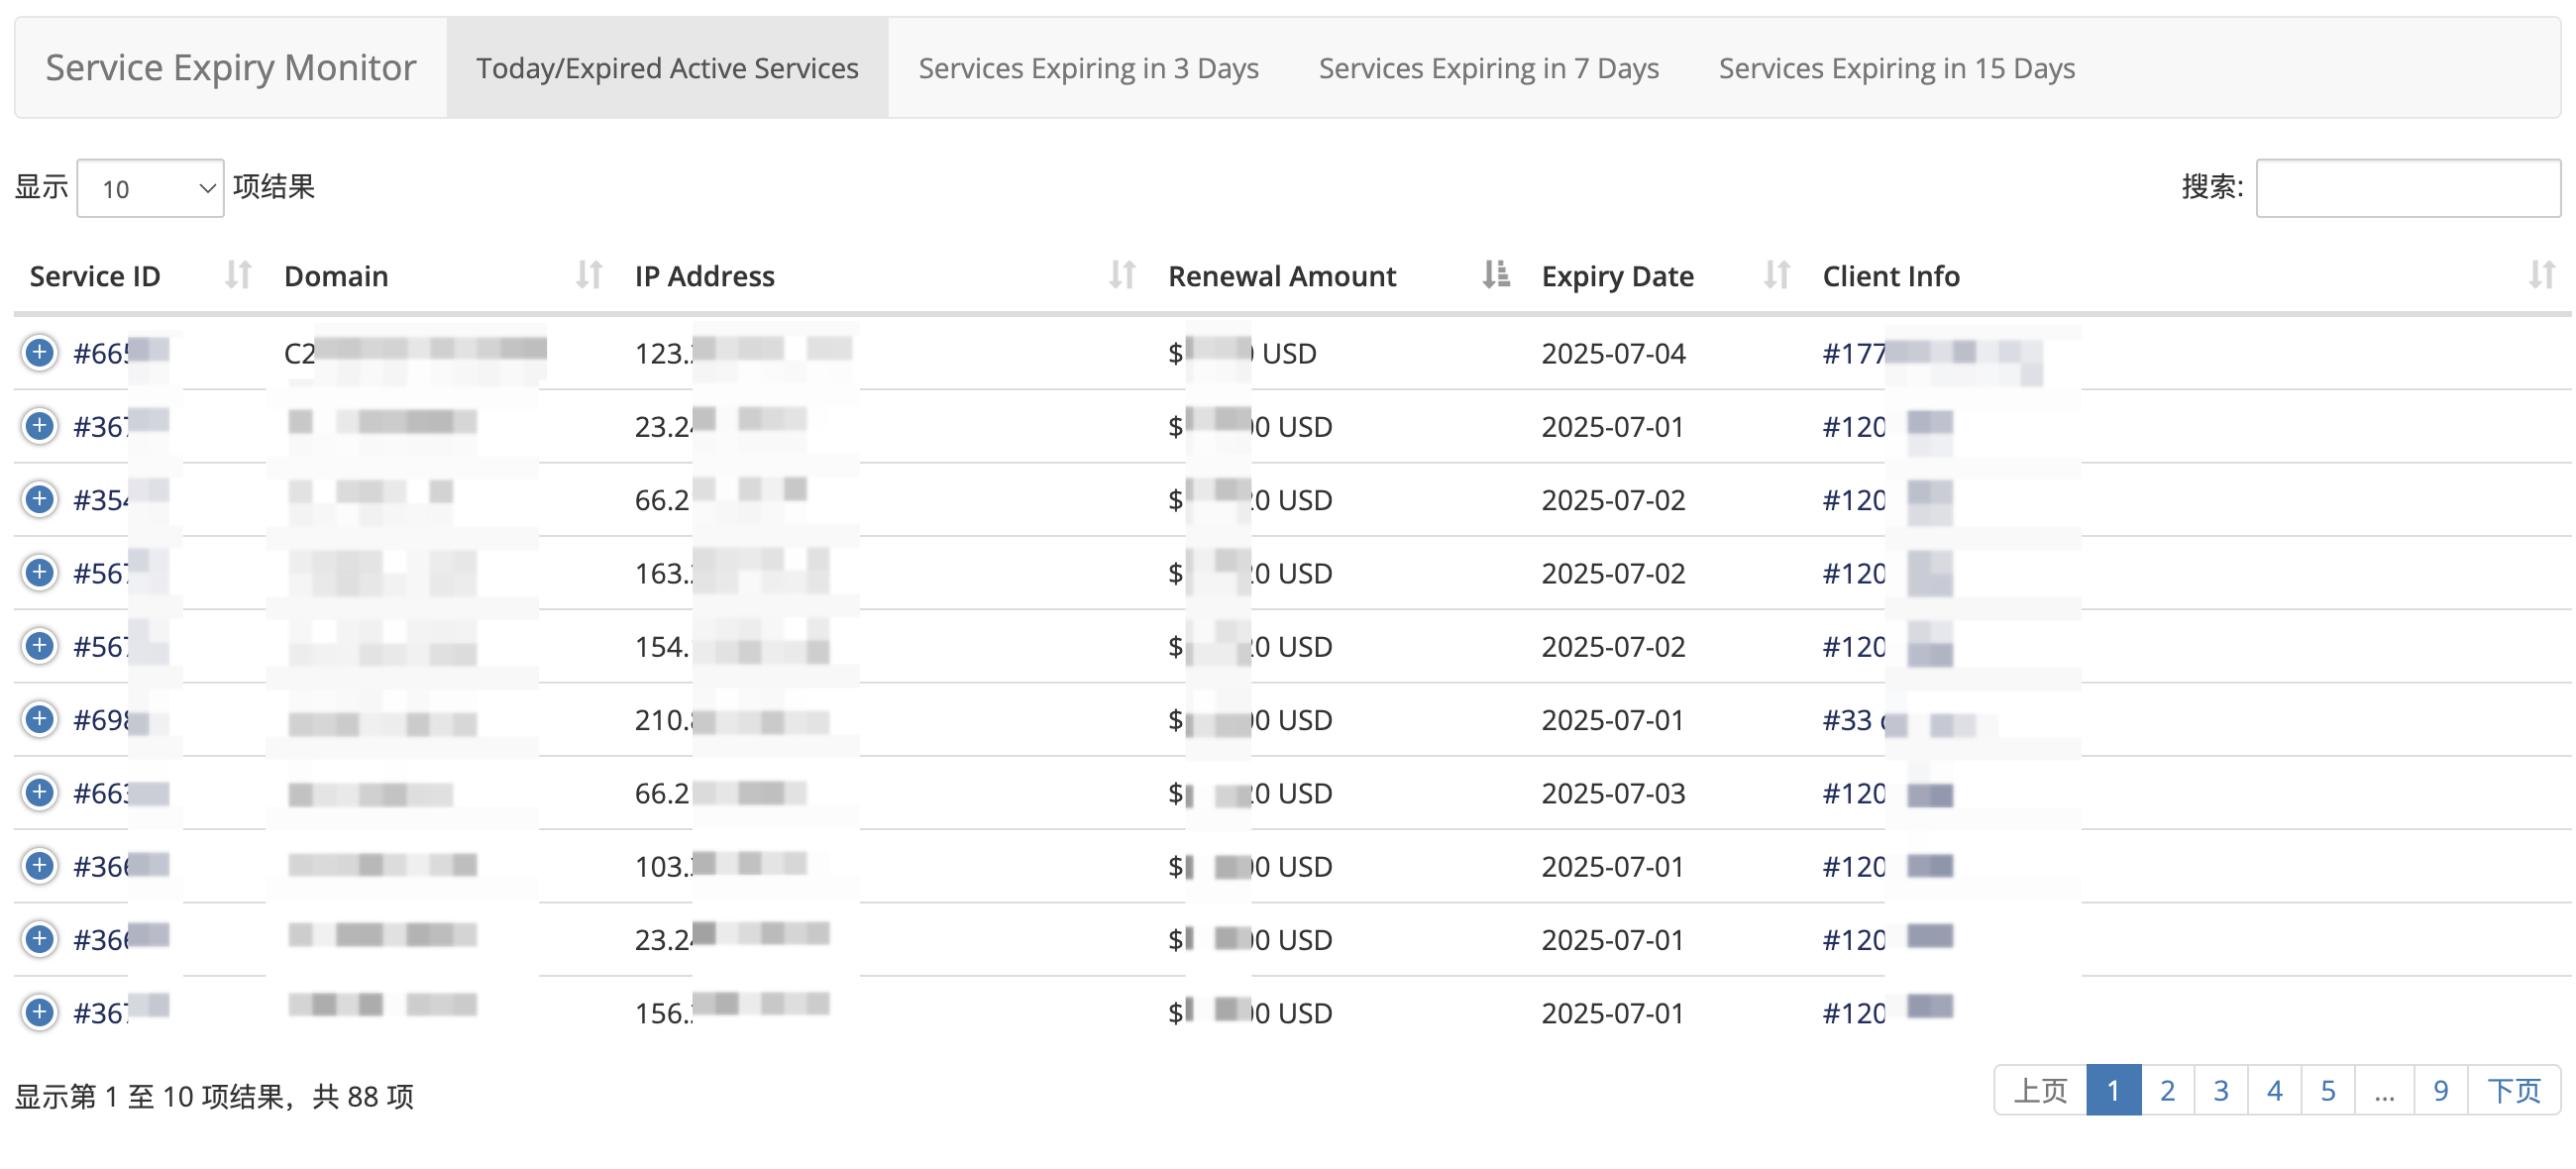Select Services Expiring in 15 Days tab

(1896, 68)
